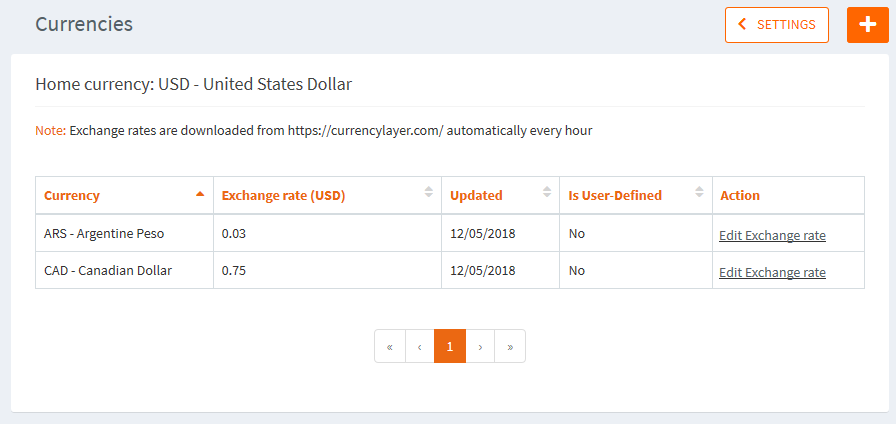Click the Currencies page heading
This screenshot has width=896, height=424.
coord(84,24)
